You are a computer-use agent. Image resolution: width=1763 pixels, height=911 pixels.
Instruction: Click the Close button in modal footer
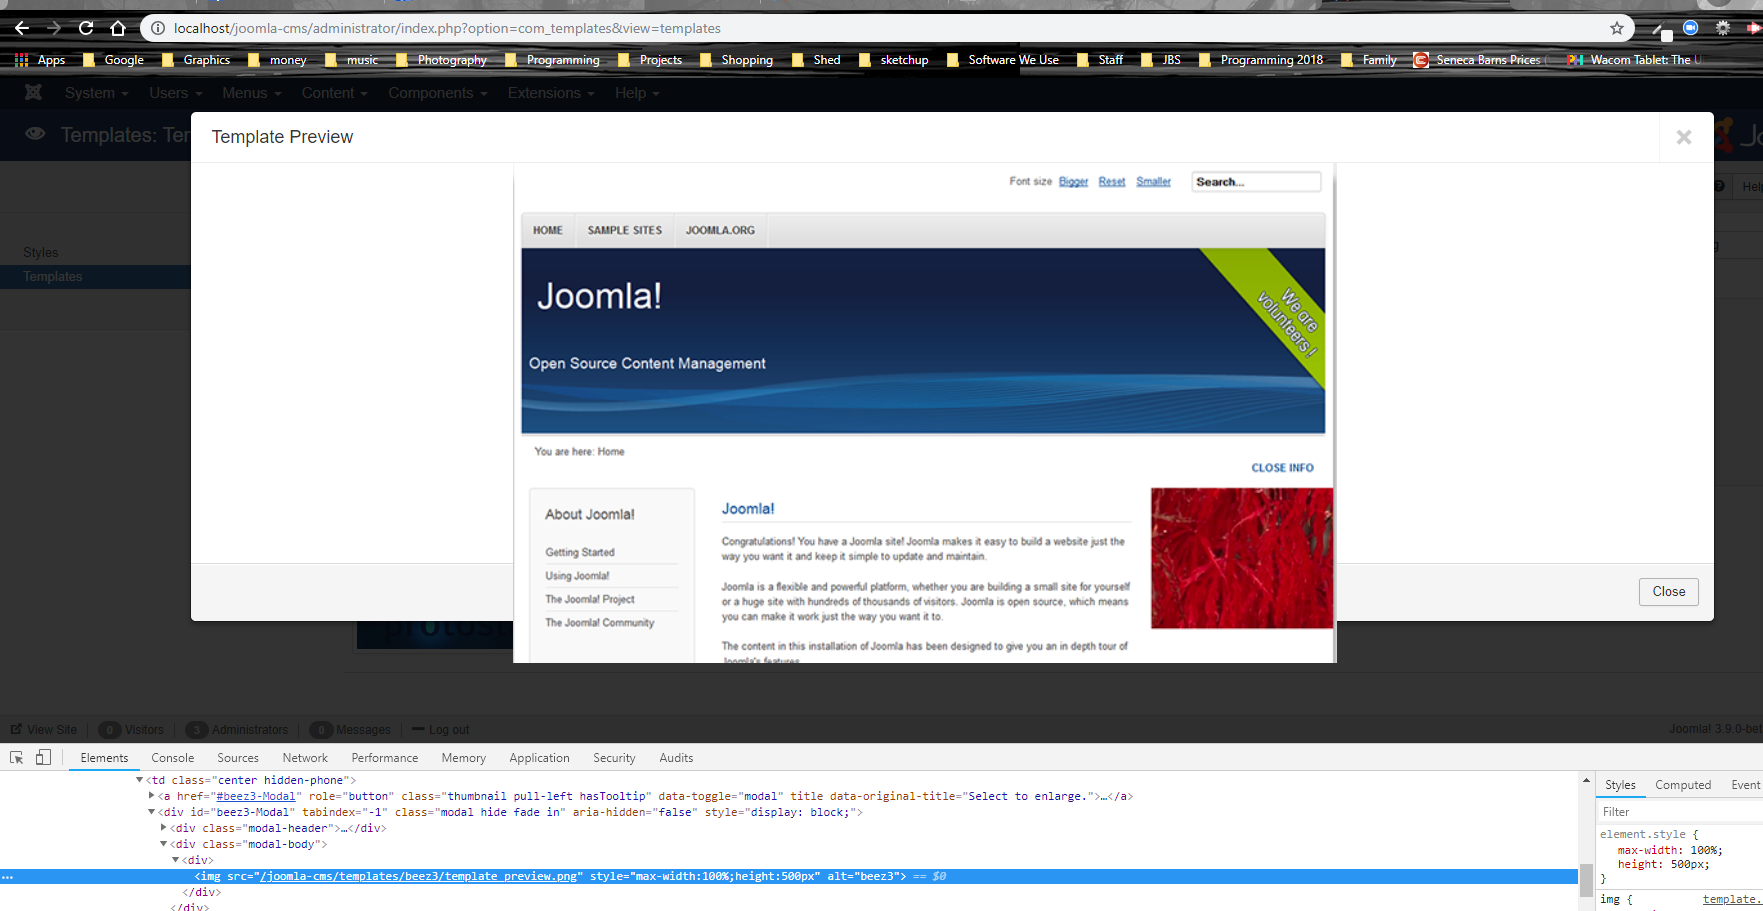(1669, 592)
